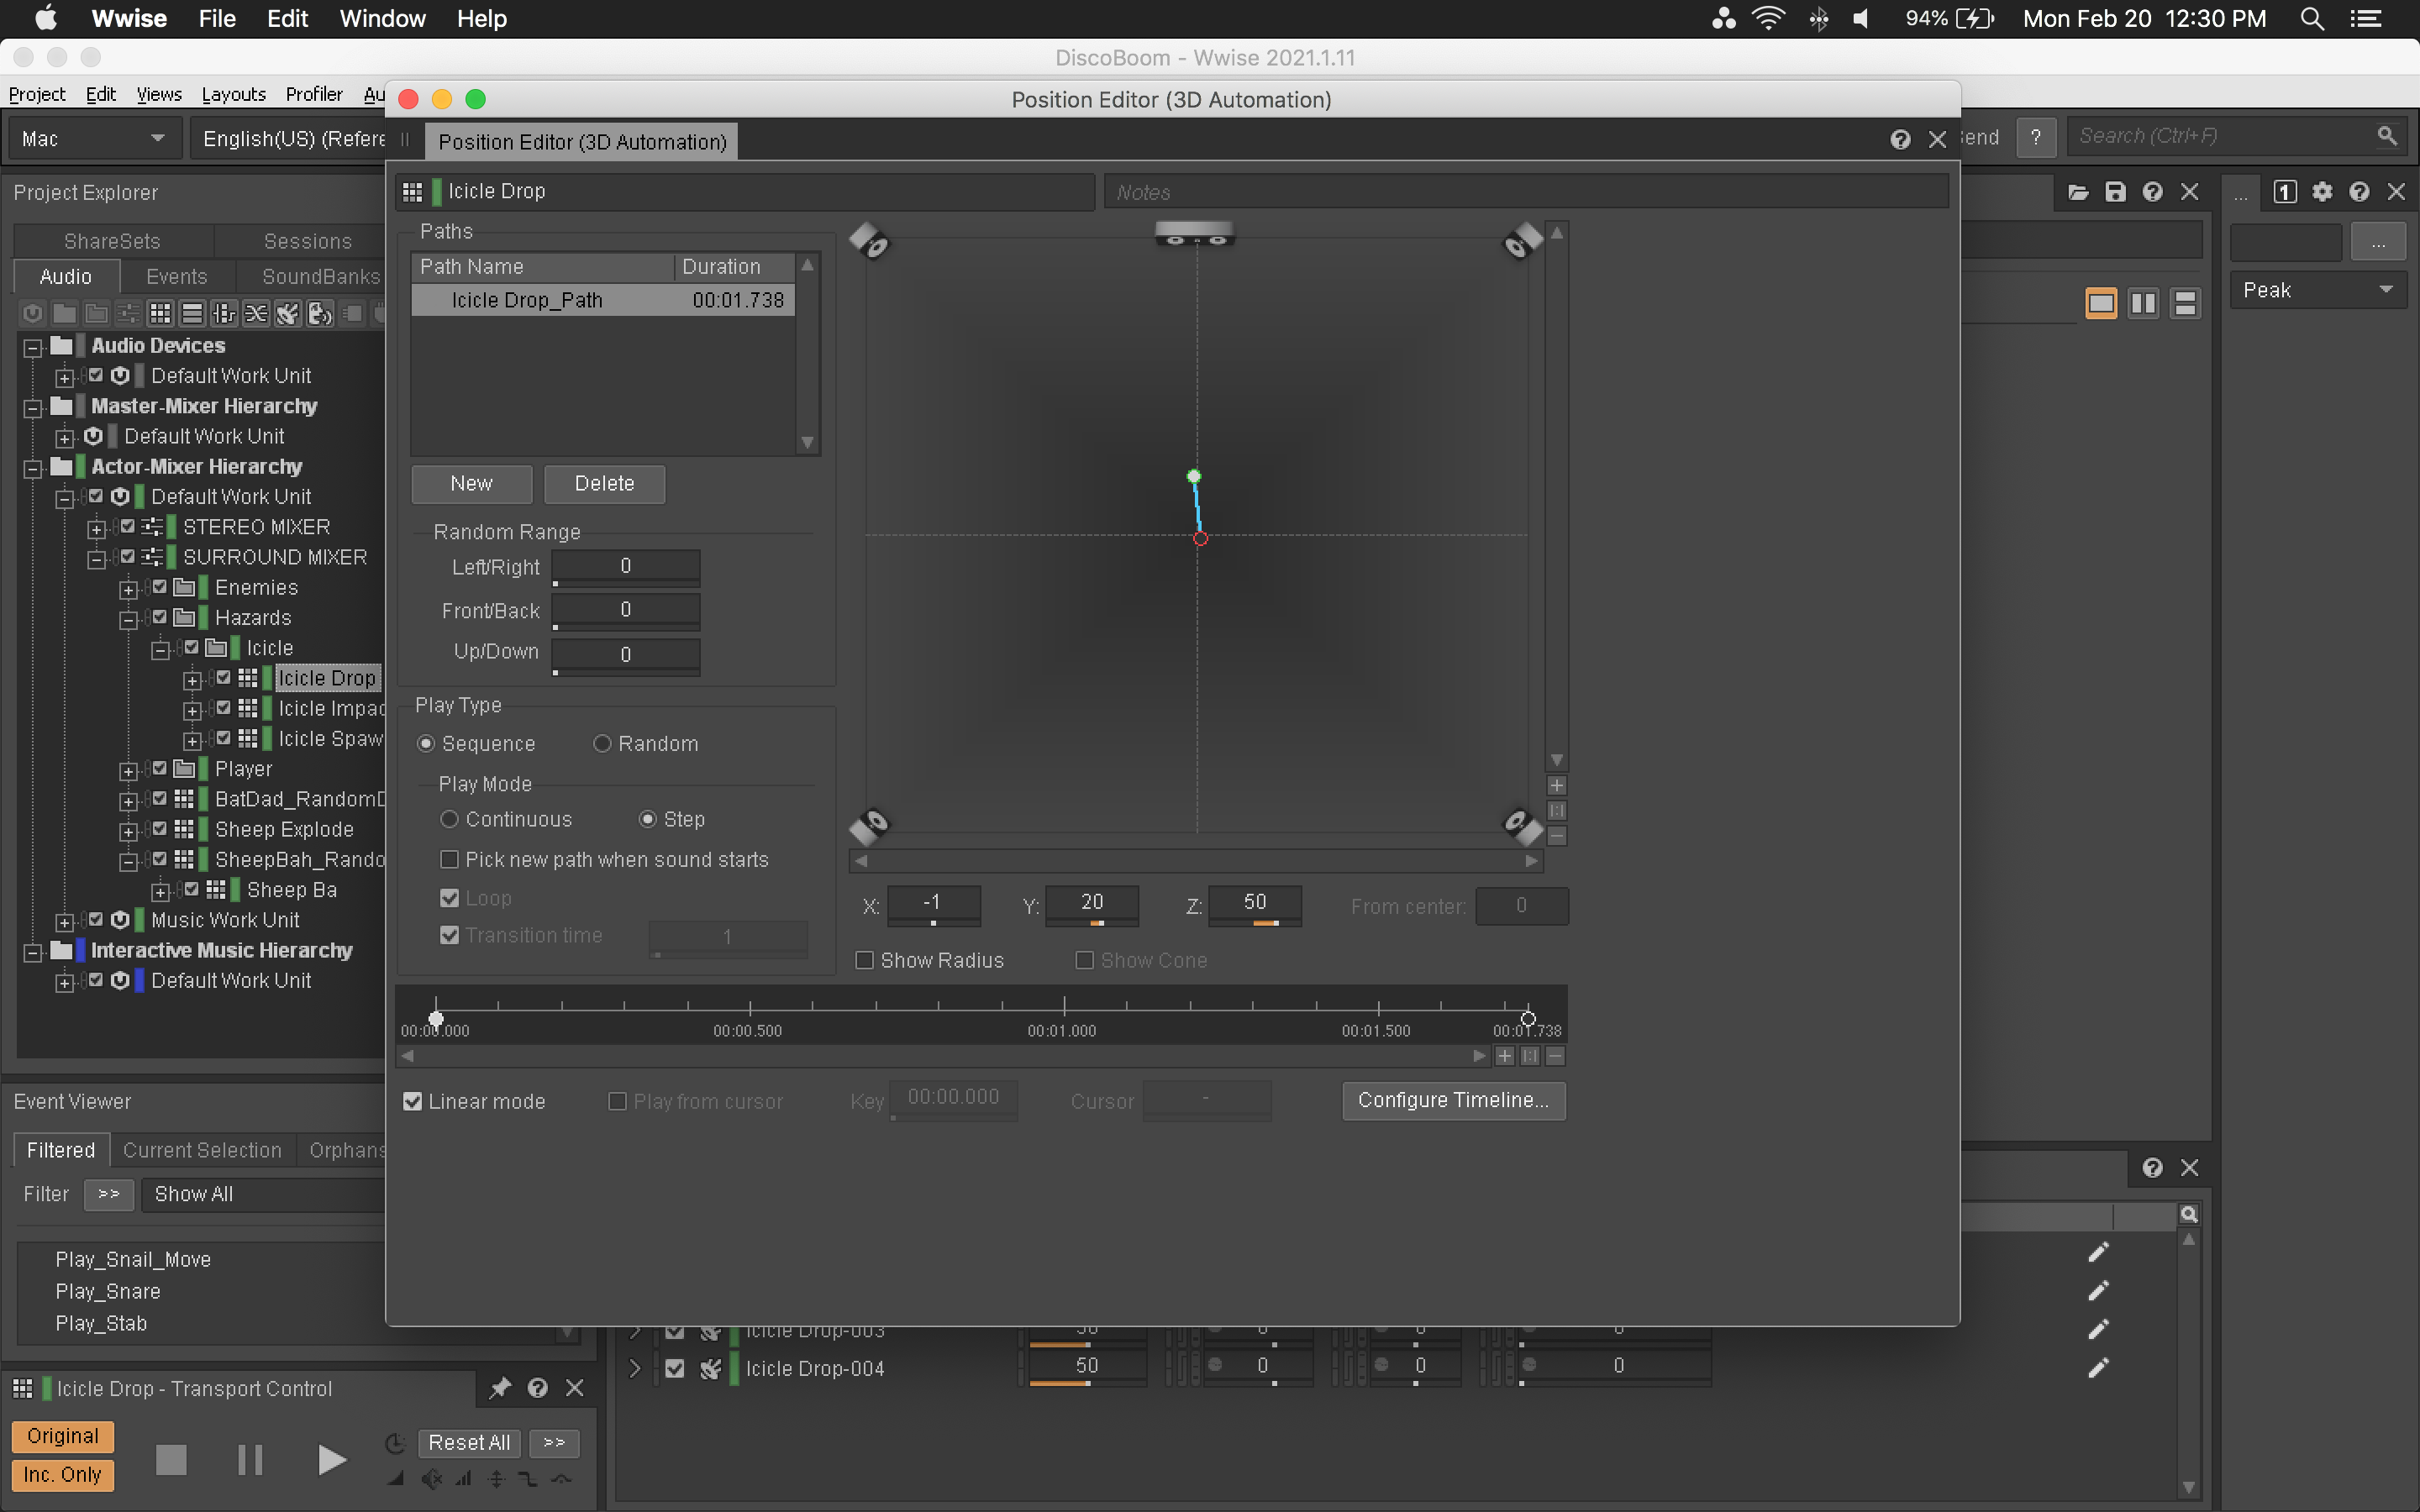Select Step play mode radio button
The image size is (2420, 1512).
pos(646,817)
